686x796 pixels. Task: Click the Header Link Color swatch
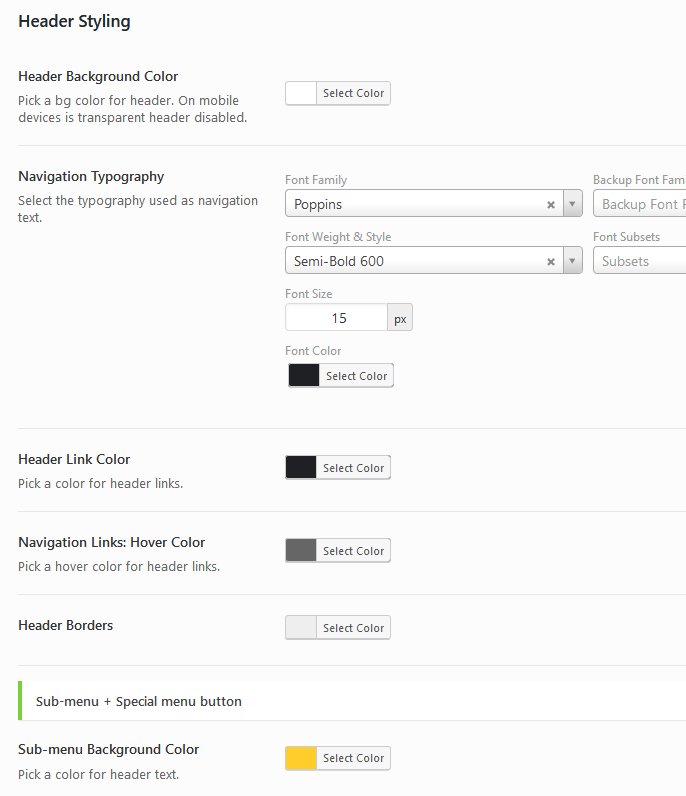[301, 468]
